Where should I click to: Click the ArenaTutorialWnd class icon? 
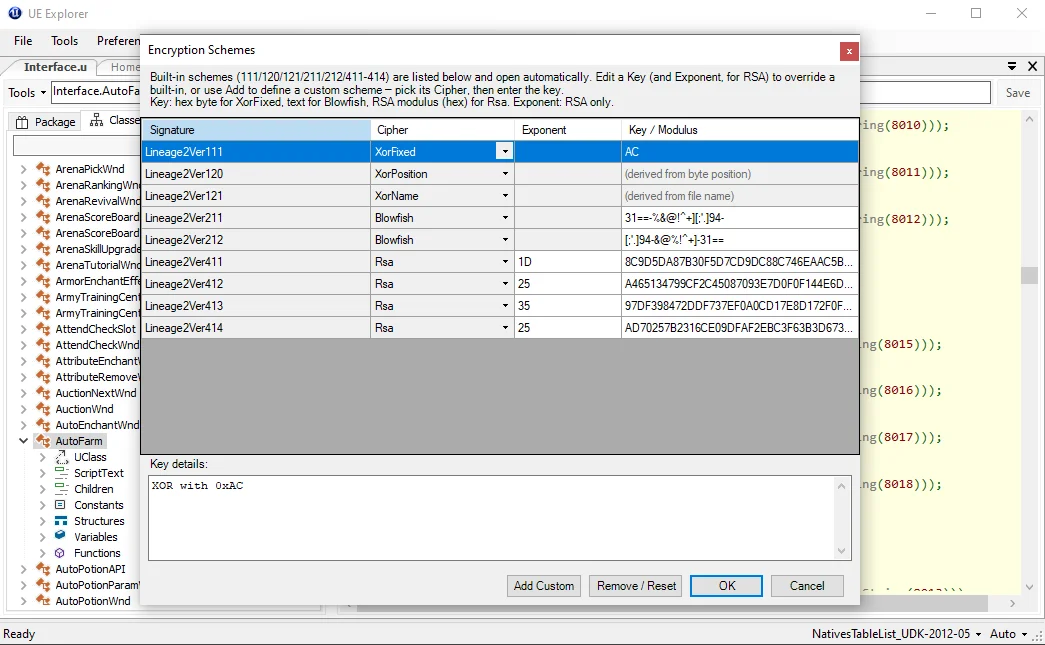(43, 265)
